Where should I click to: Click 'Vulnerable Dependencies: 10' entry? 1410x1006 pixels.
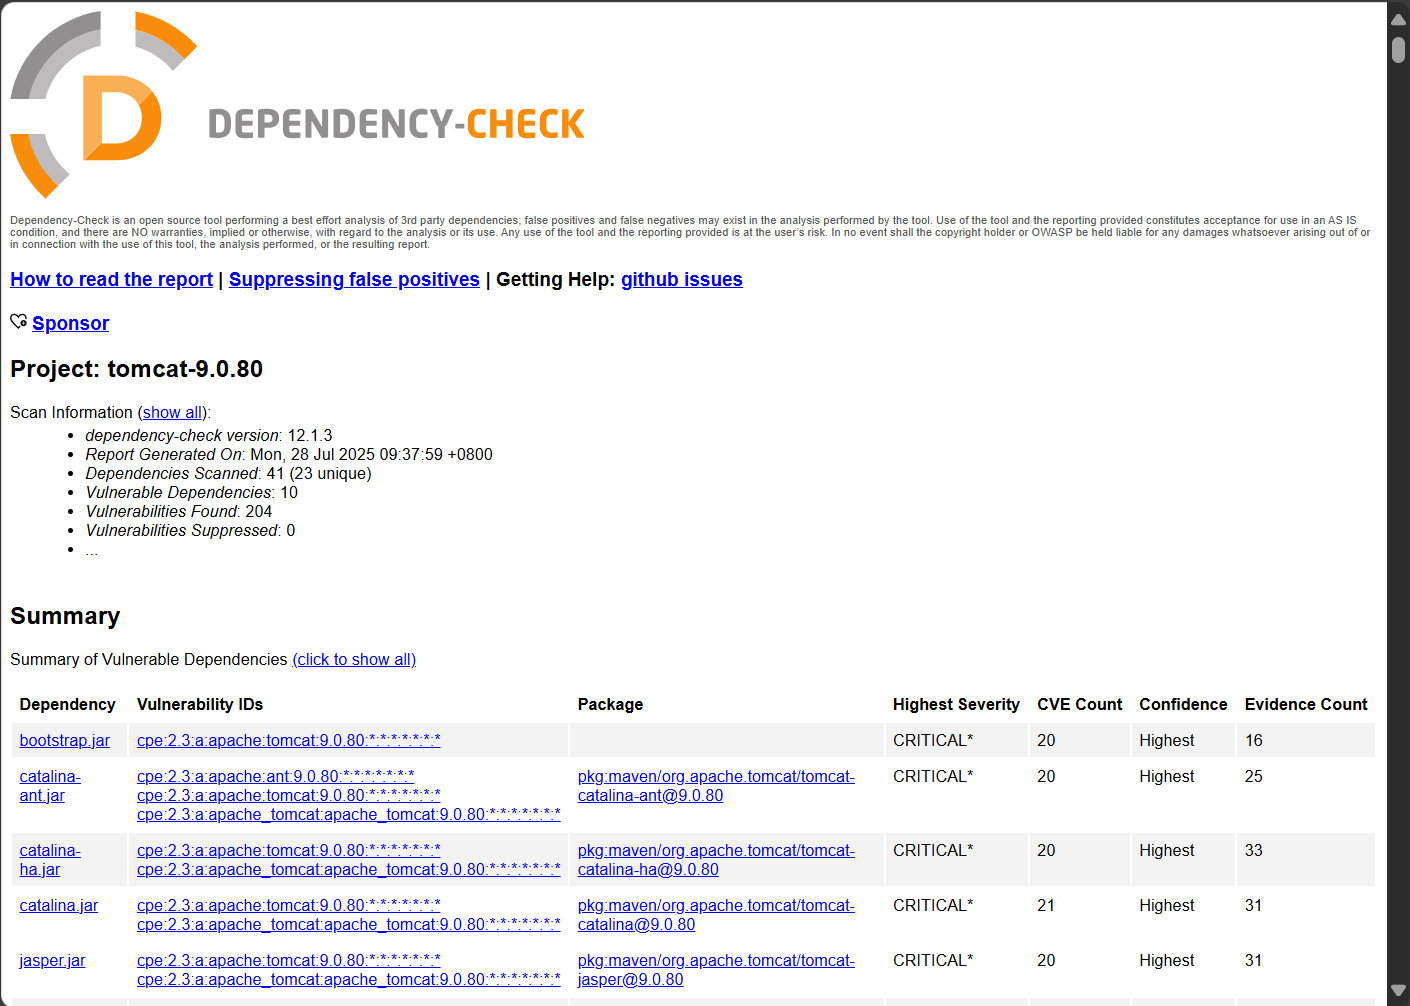(191, 492)
